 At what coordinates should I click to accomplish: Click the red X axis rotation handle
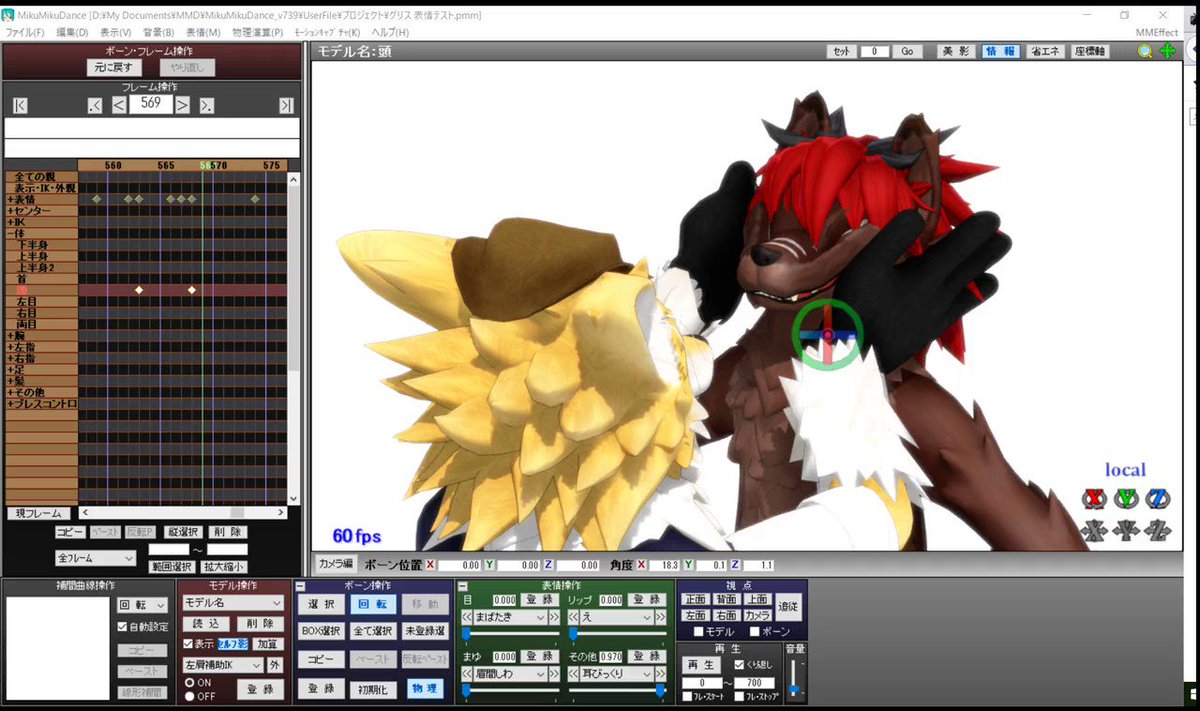1093,498
